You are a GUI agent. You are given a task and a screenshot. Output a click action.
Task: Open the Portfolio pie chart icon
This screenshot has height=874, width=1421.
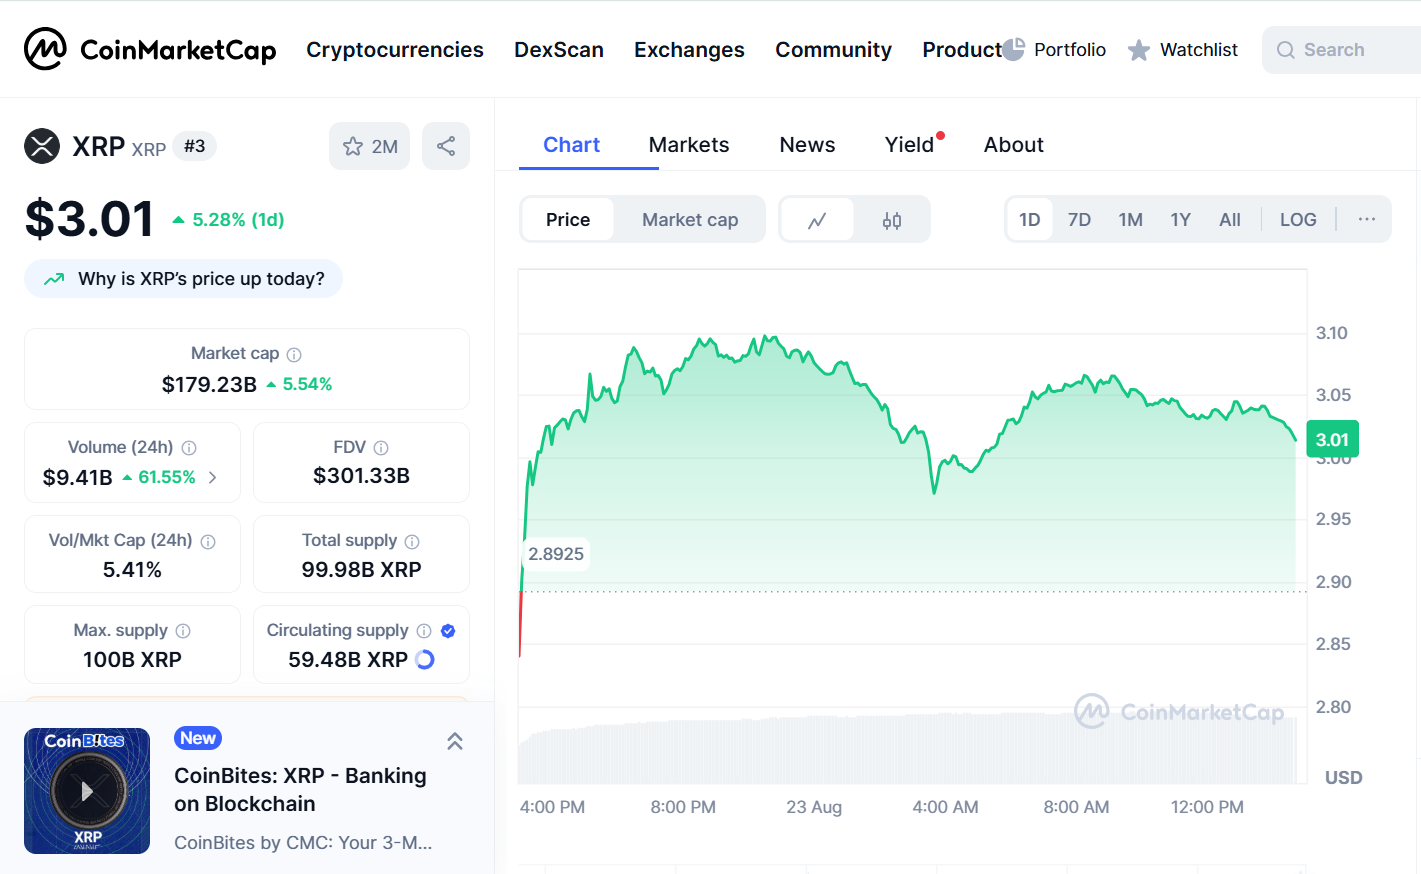pyautogui.click(x=1014, y=49)
